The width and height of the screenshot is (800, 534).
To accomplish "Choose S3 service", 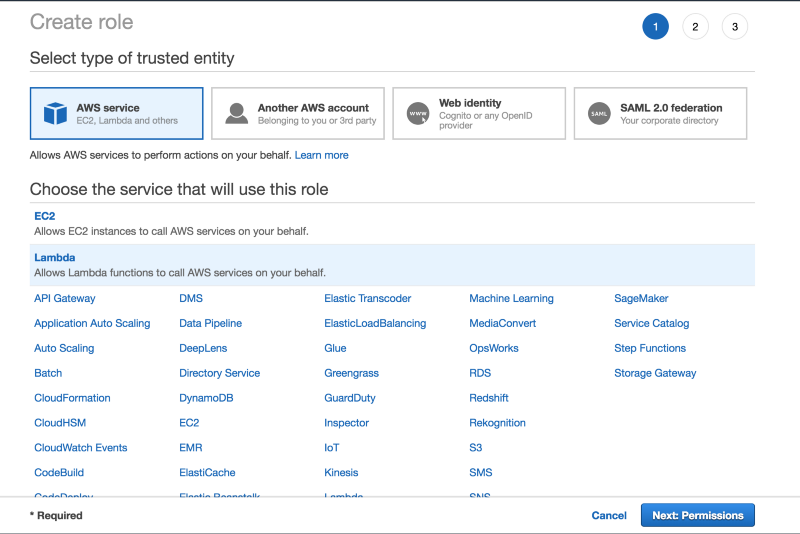I will coord(476,448).
